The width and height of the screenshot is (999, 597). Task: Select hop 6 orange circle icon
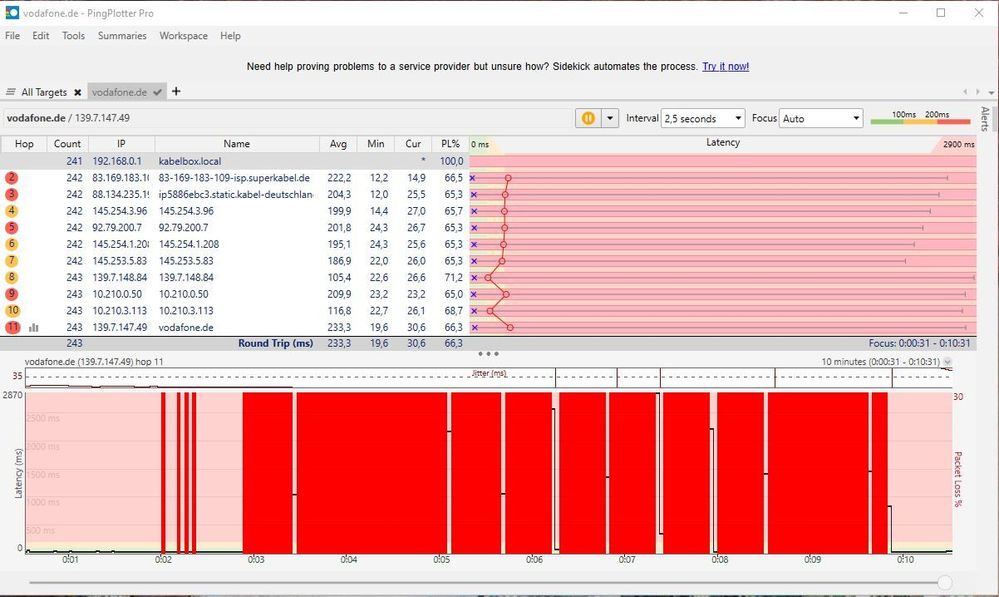point(11,244)
